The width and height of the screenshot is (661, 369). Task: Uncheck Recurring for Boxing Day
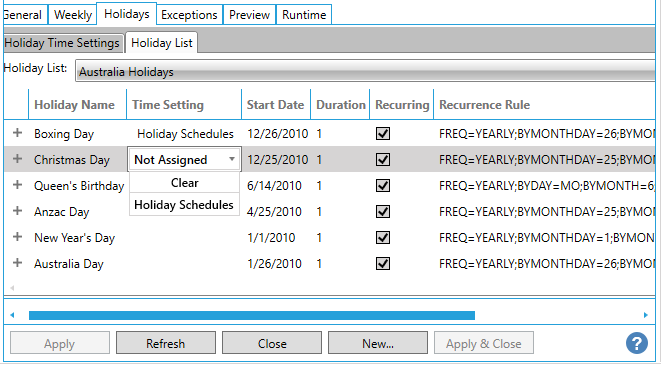pyautogui.click(x=383, y=134)
